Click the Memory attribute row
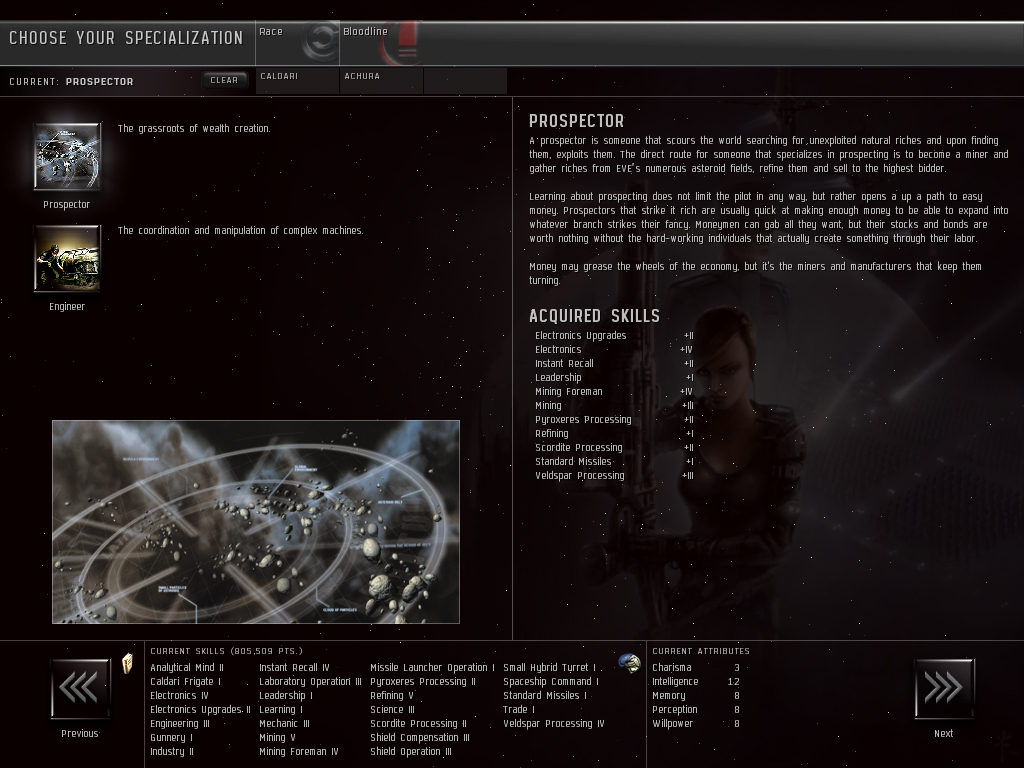 tap(696, 696)
